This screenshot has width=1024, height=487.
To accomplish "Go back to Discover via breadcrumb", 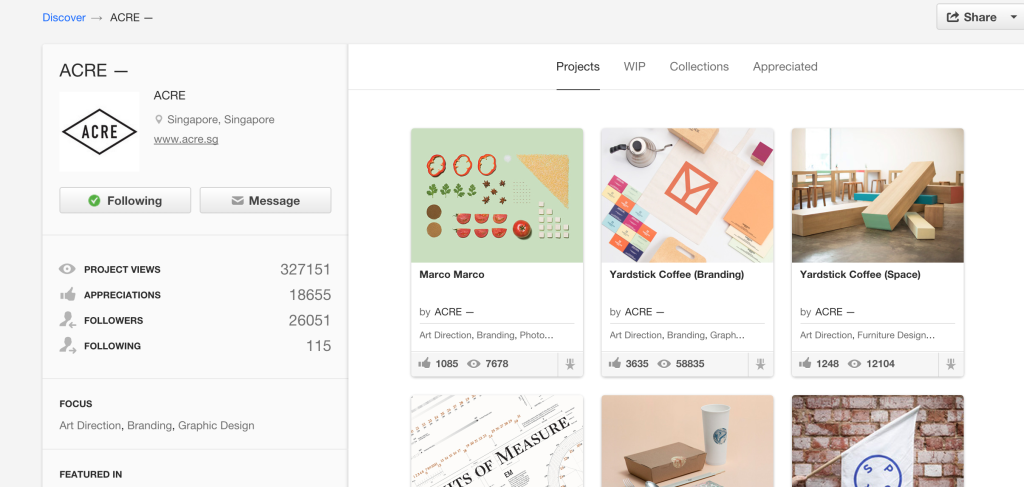I will [64, 18].
